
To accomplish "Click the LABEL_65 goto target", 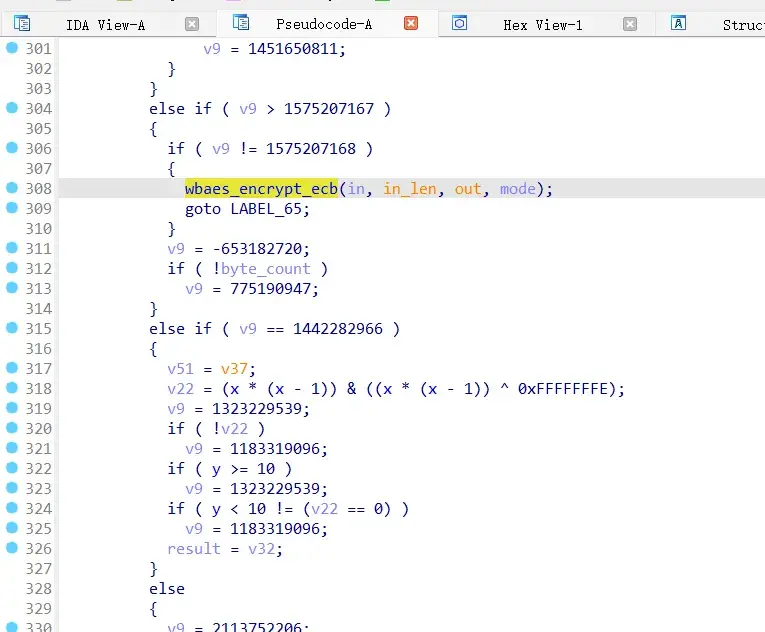I will point(266,209).
